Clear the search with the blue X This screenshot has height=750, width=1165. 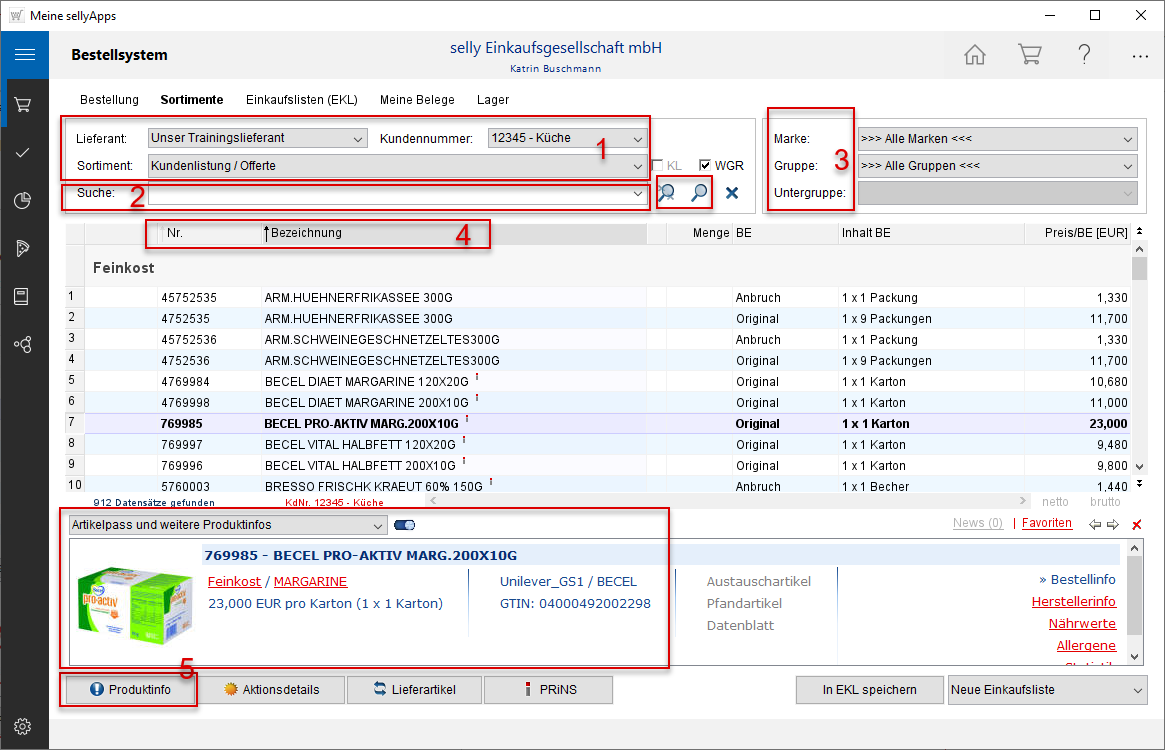click(x=732, y=193)
